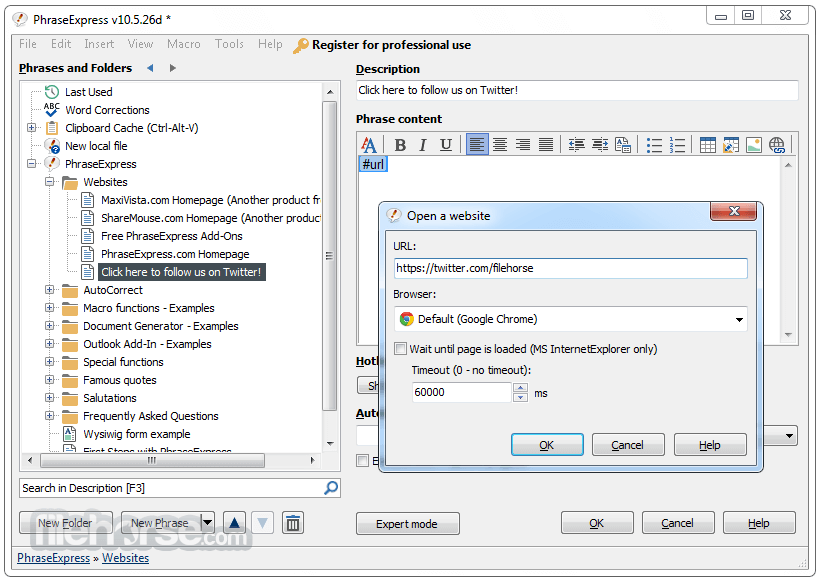Screen dimensions: 820x581
Task: Click the tree's horizontal scrollbar thumb
Action: pyautogui.click(x=152, y=460)
